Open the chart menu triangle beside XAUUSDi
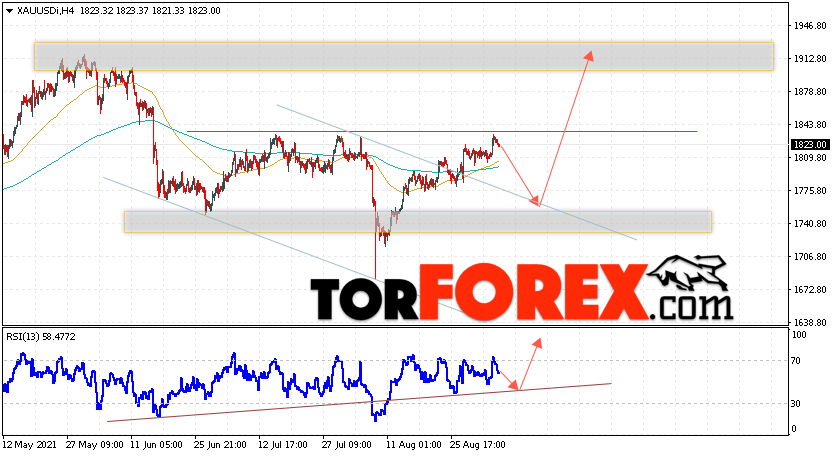Screen dimensions: 834x456 tap(10, 11)
